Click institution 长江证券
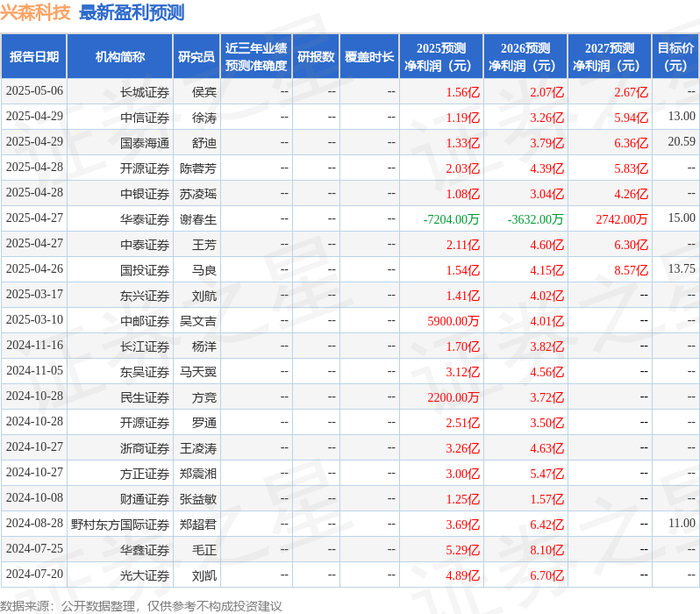This screenshot has height=614, width=700. pos(145,347)
